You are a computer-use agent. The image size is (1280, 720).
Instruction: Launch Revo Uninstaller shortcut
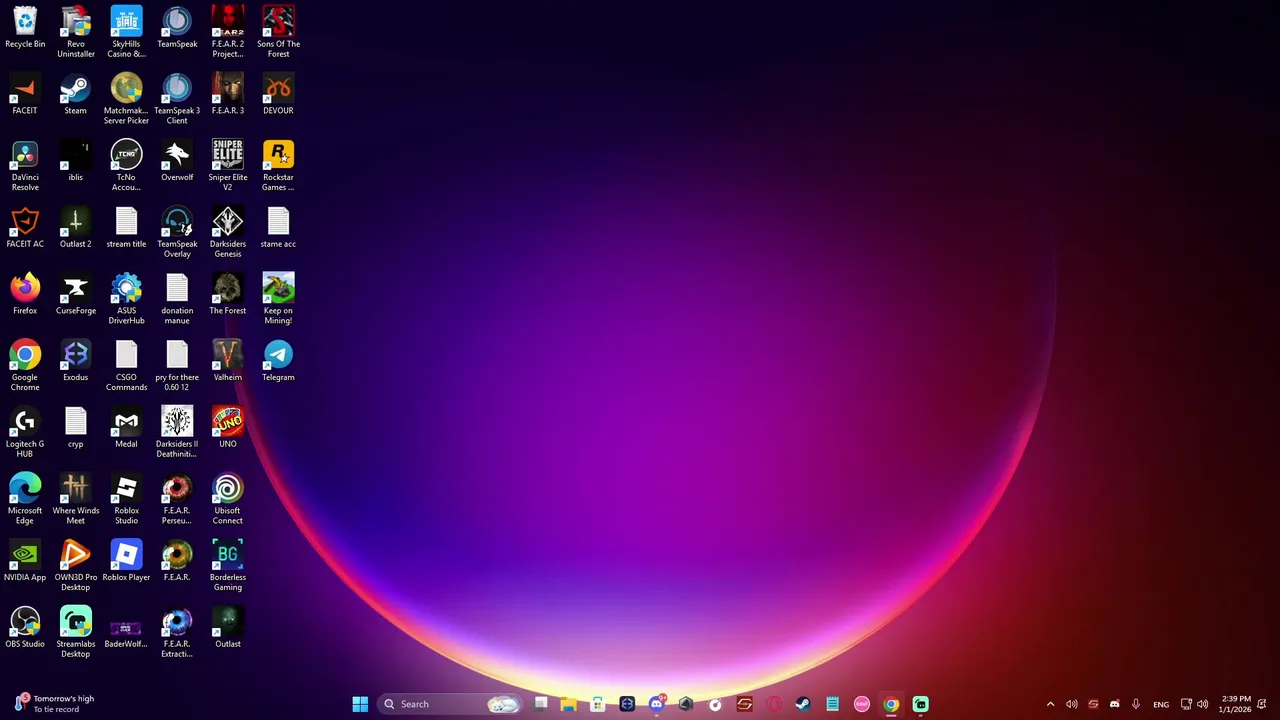click(x=76, y=32)
